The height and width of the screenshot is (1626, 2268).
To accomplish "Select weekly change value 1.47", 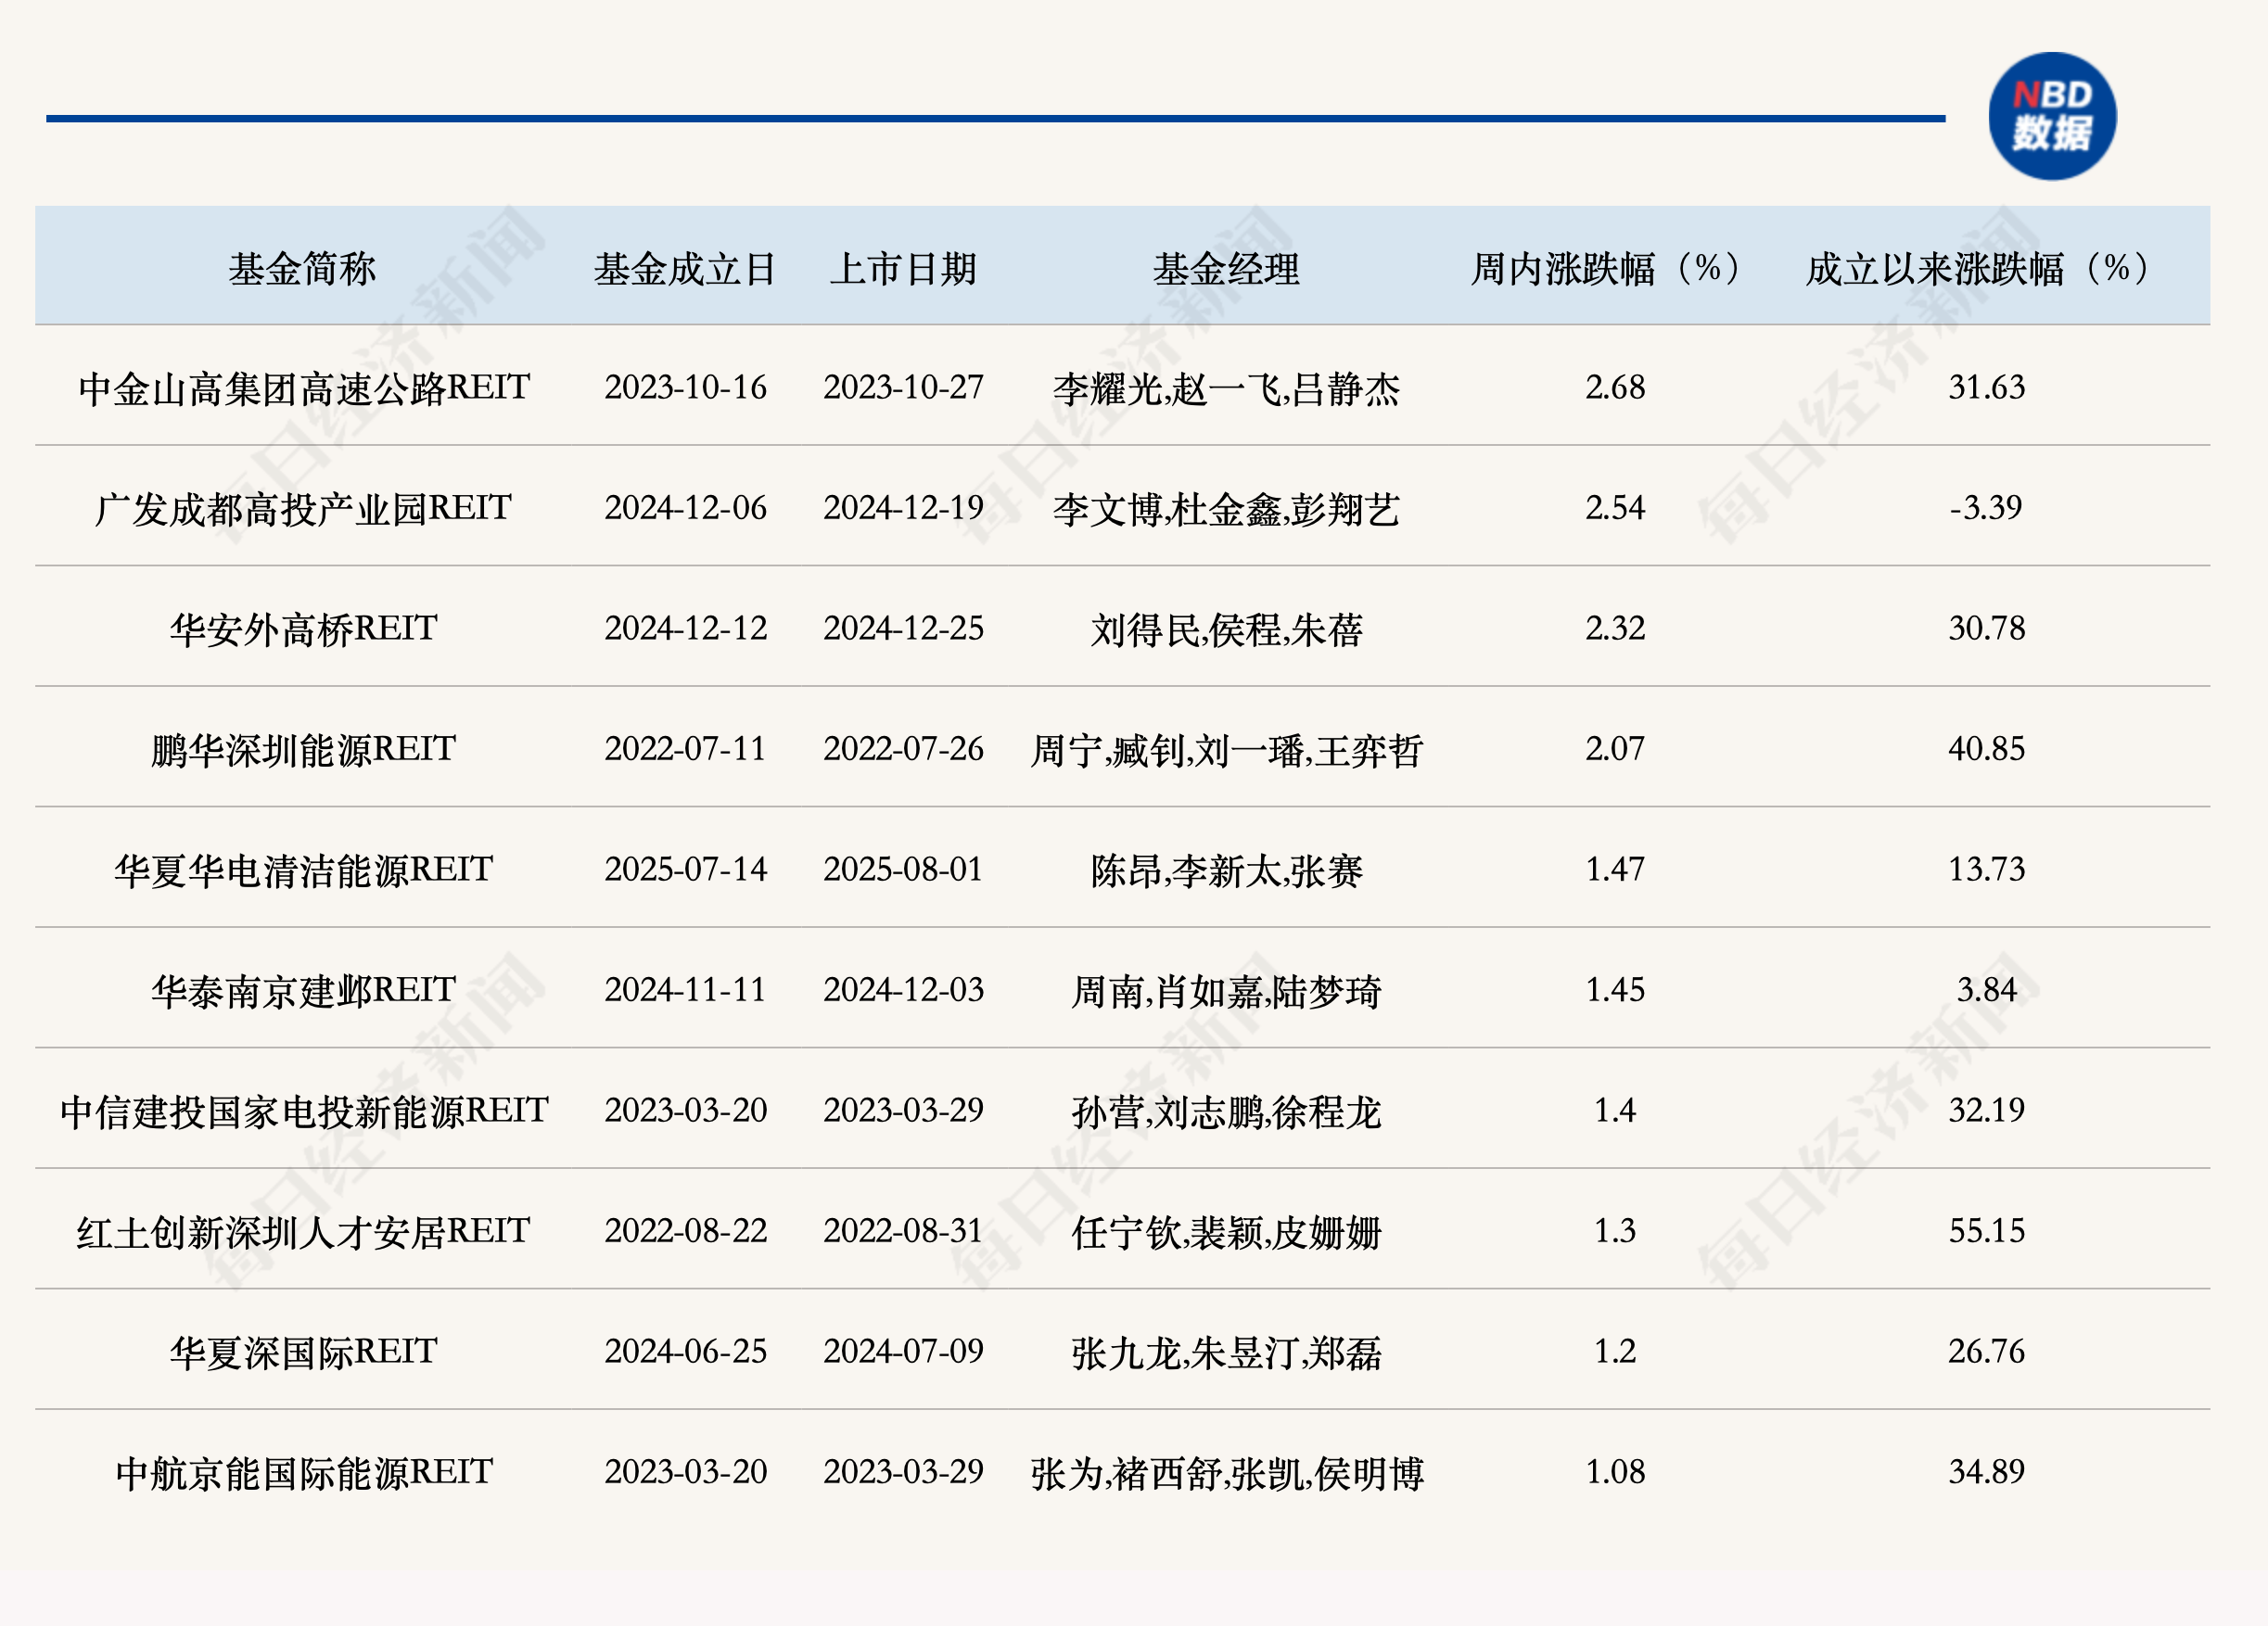I will tap(1615, 870).
